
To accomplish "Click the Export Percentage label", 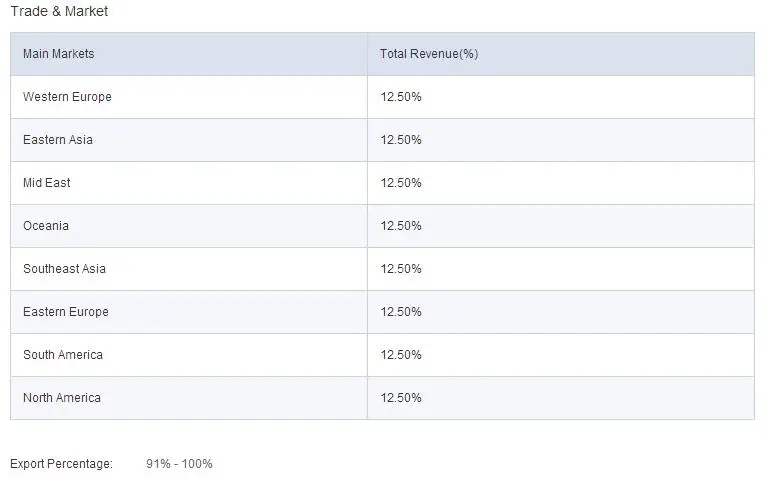I will point(61,464).
